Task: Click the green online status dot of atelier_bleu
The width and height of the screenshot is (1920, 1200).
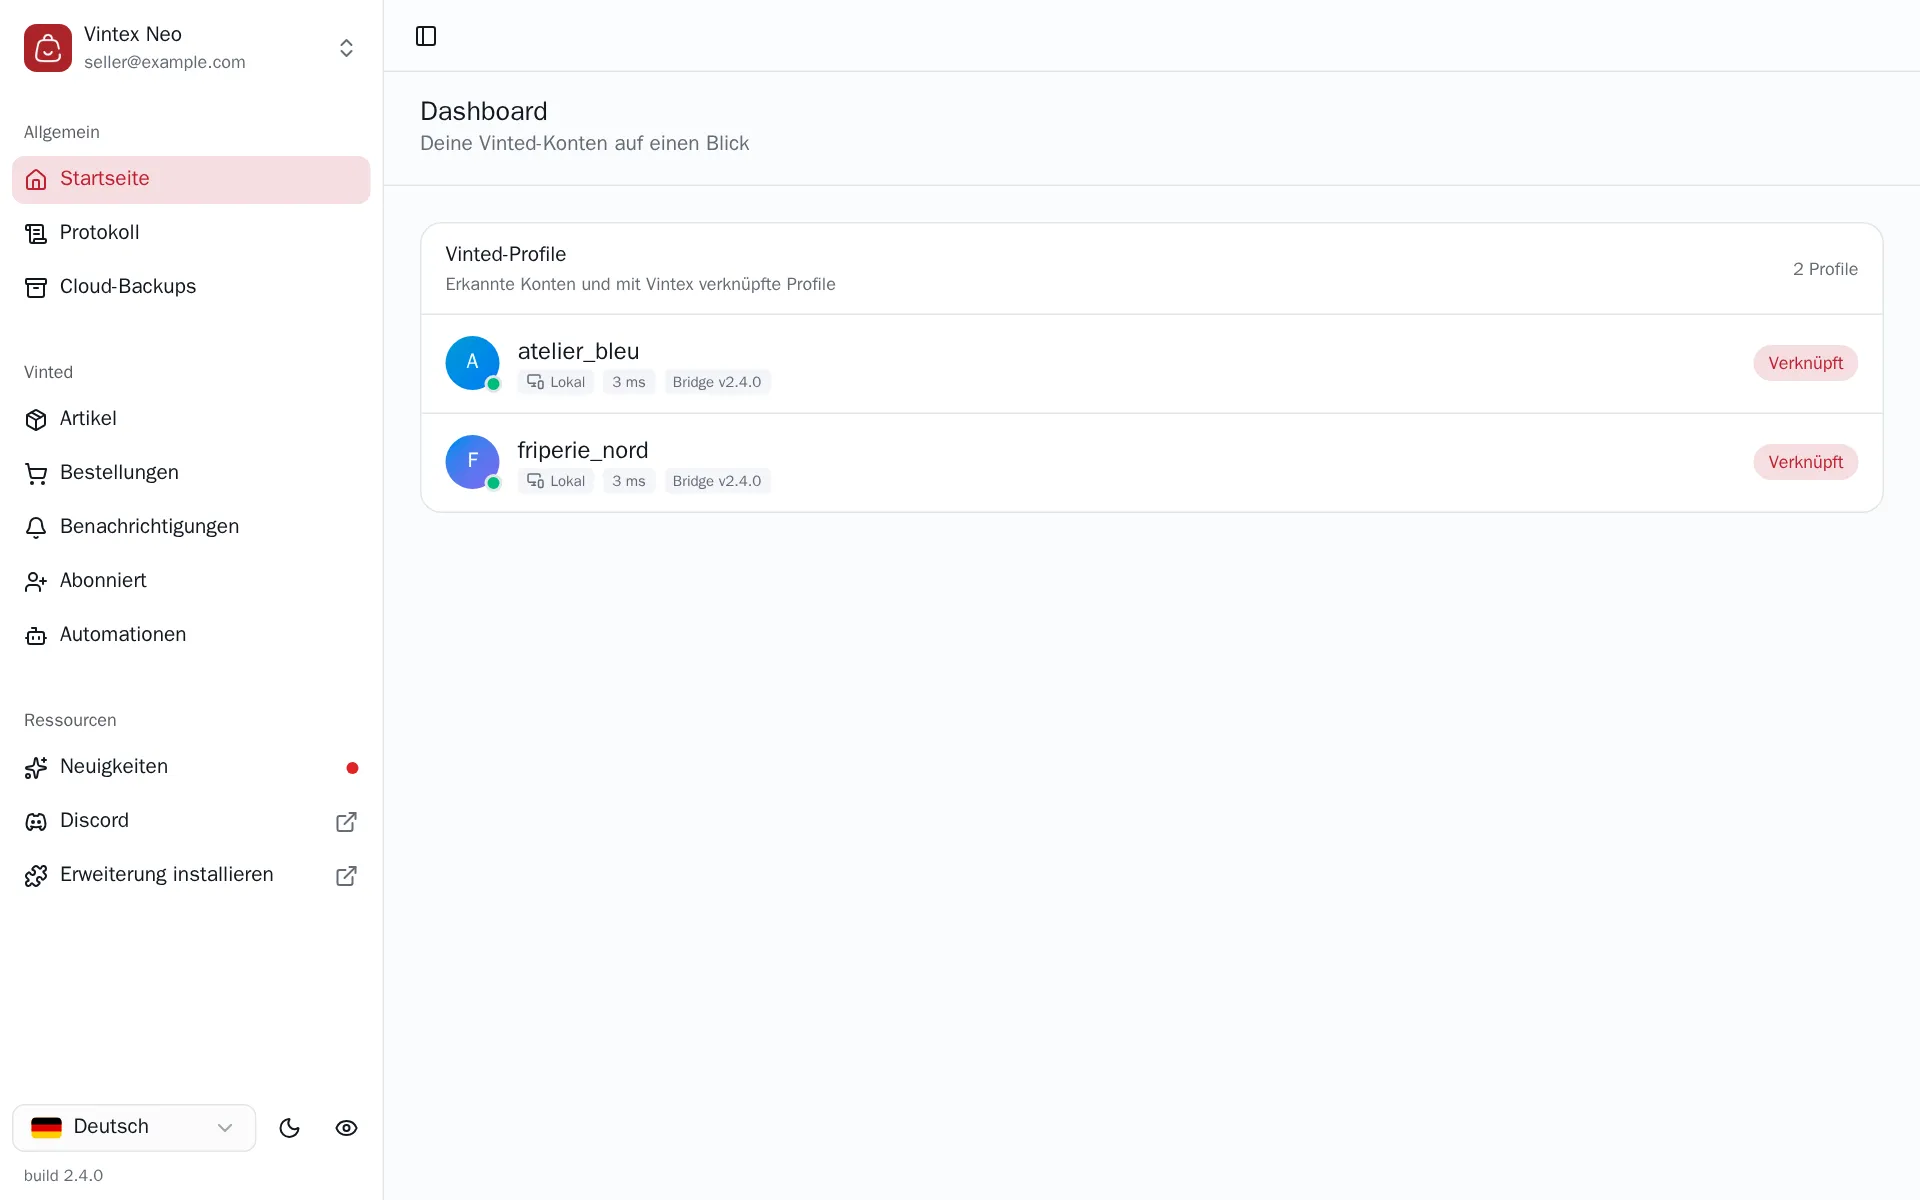Action: 493,384
